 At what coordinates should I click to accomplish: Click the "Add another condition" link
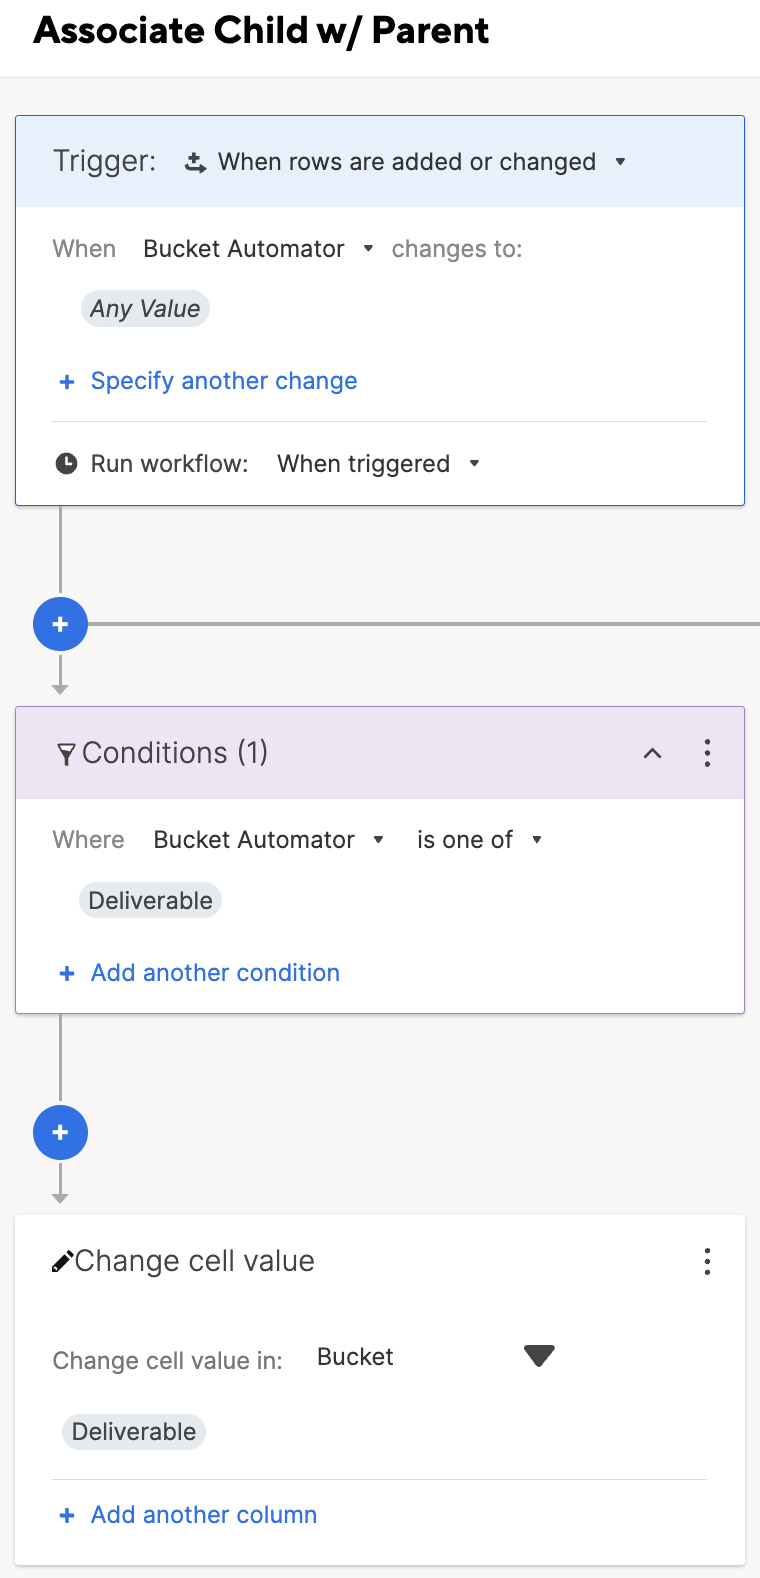[x=214, y=972]
